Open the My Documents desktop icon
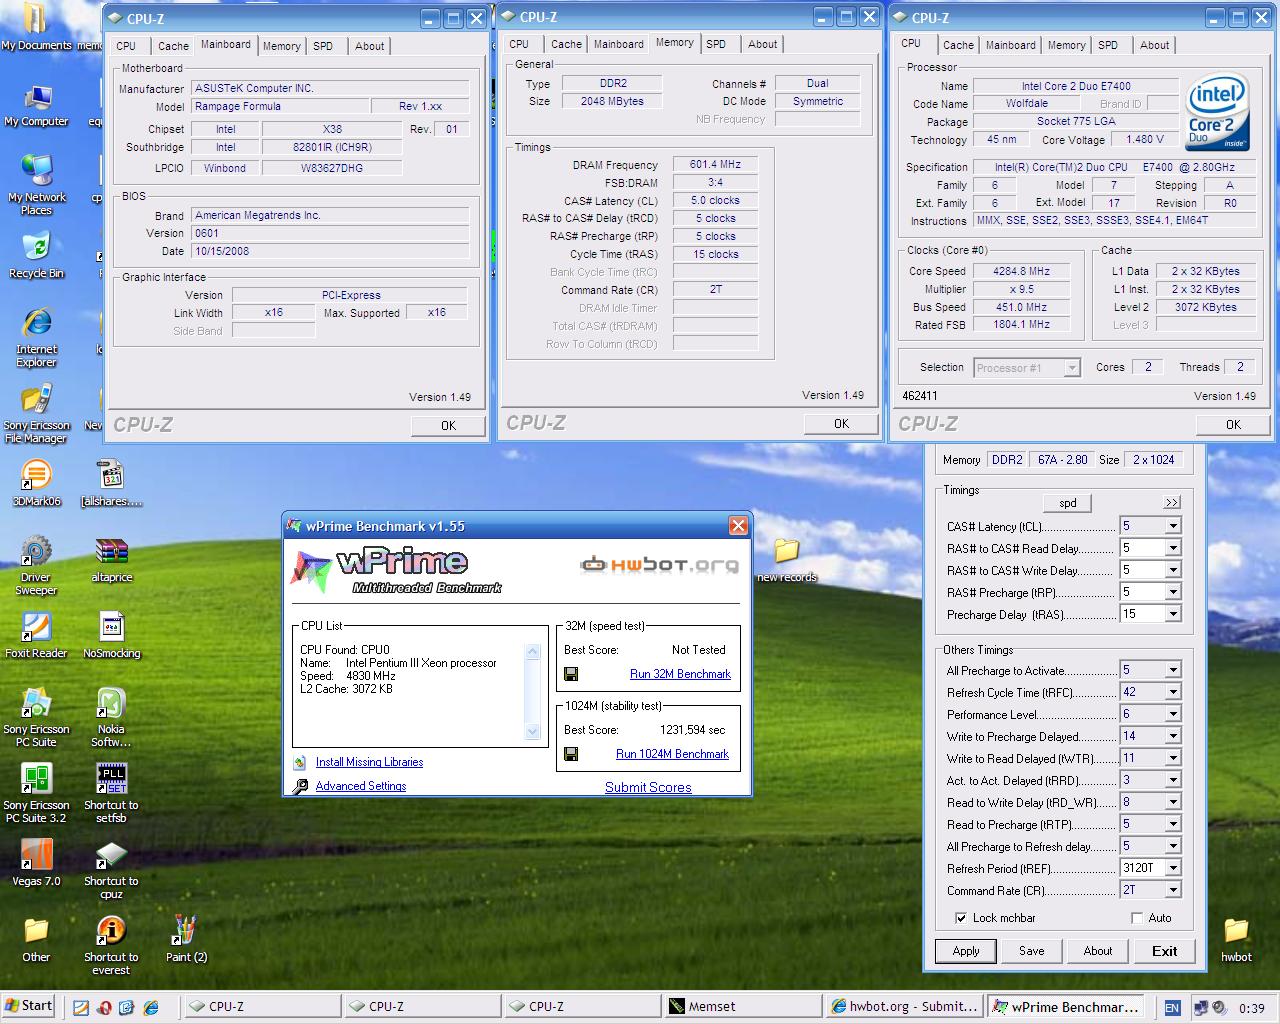This screenshot has width=1280, height=1024. click(x=36, y=27)
